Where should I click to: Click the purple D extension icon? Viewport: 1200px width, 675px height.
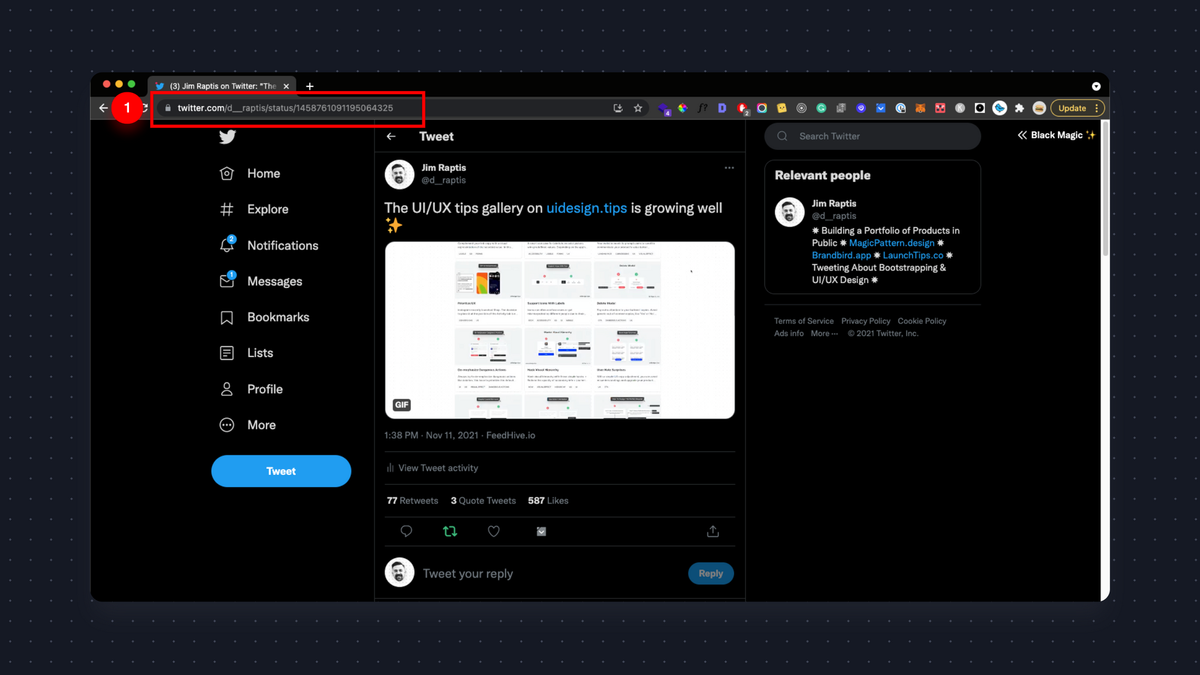[722, 108]
